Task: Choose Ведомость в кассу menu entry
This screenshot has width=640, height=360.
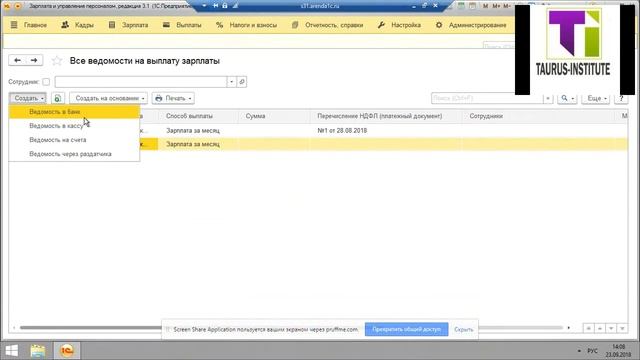Action: (x=74, y=126)
